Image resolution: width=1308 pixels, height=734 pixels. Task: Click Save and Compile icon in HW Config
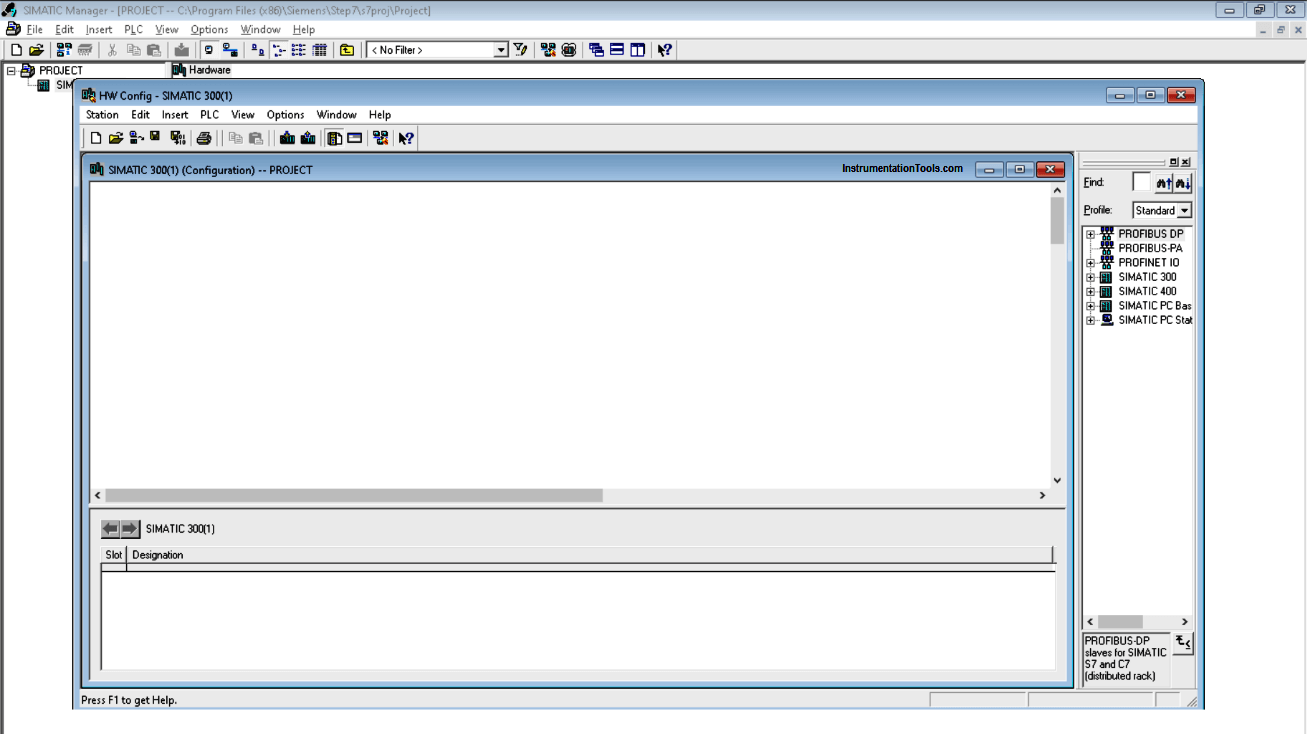[x=178, y=138]
